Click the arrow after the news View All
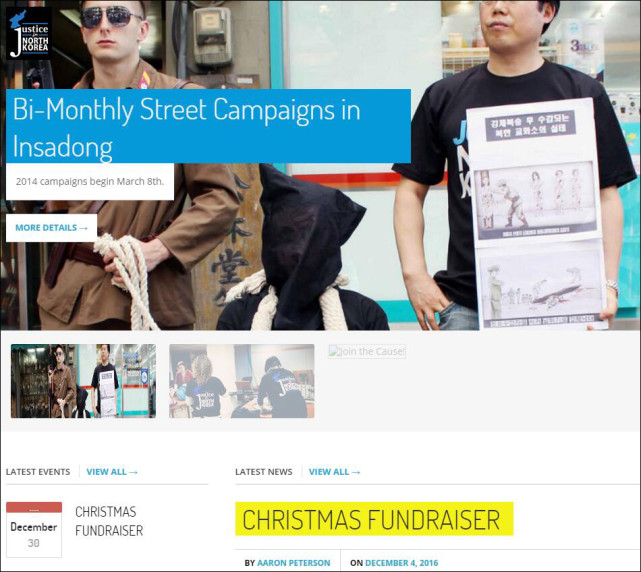641x572 pixels. [x=356, y=472]
